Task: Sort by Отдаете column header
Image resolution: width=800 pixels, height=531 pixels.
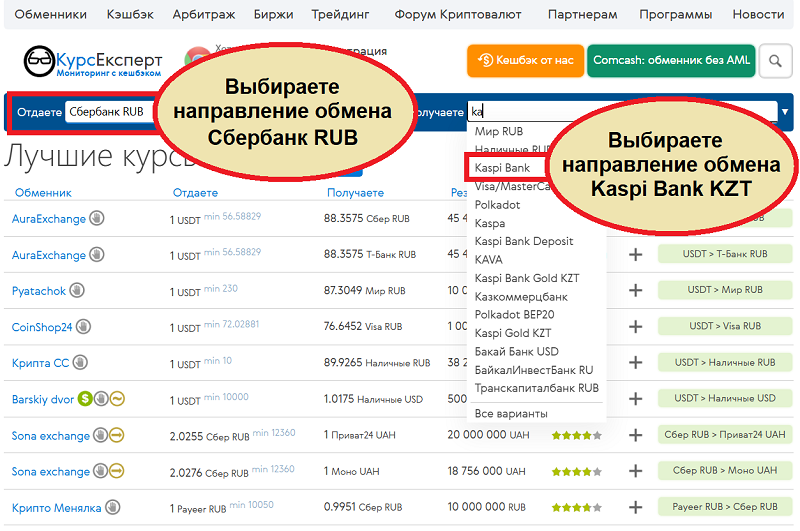Action: (195, 193)
